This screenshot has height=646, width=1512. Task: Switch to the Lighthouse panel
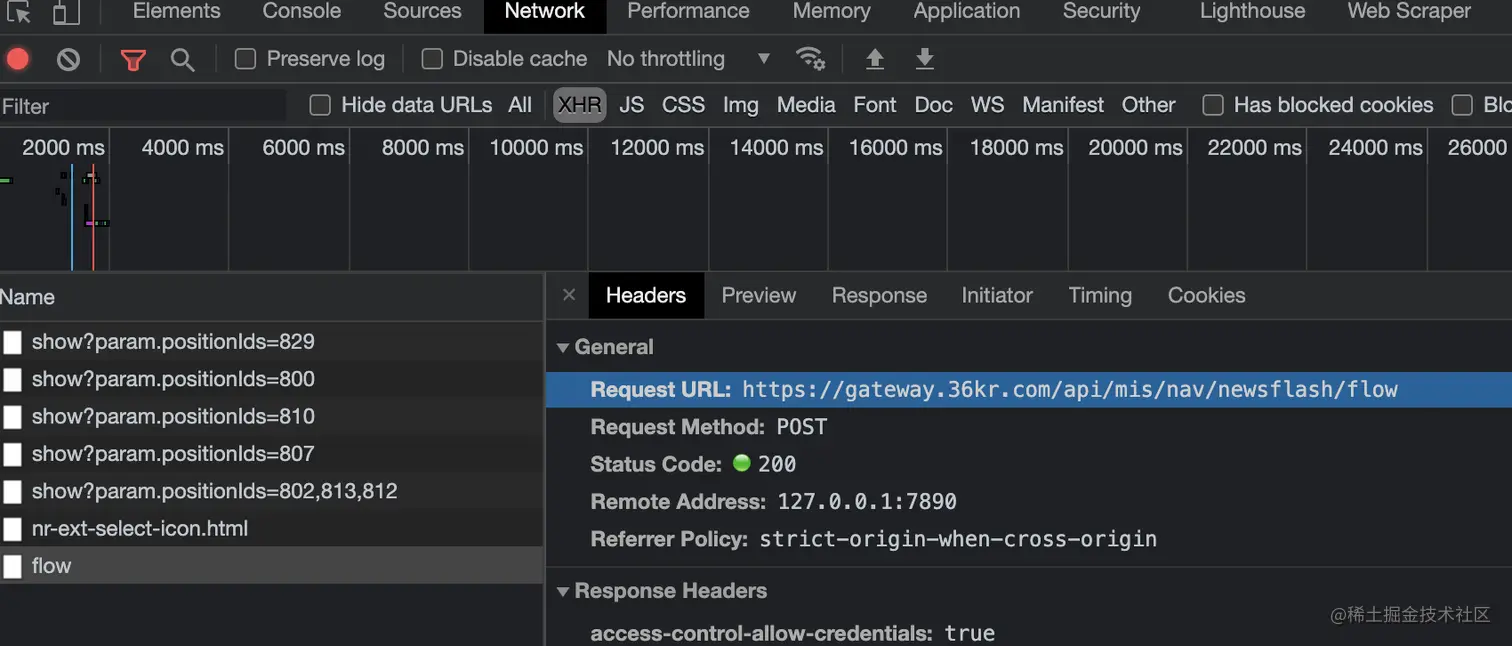(x=1252, y=12)
